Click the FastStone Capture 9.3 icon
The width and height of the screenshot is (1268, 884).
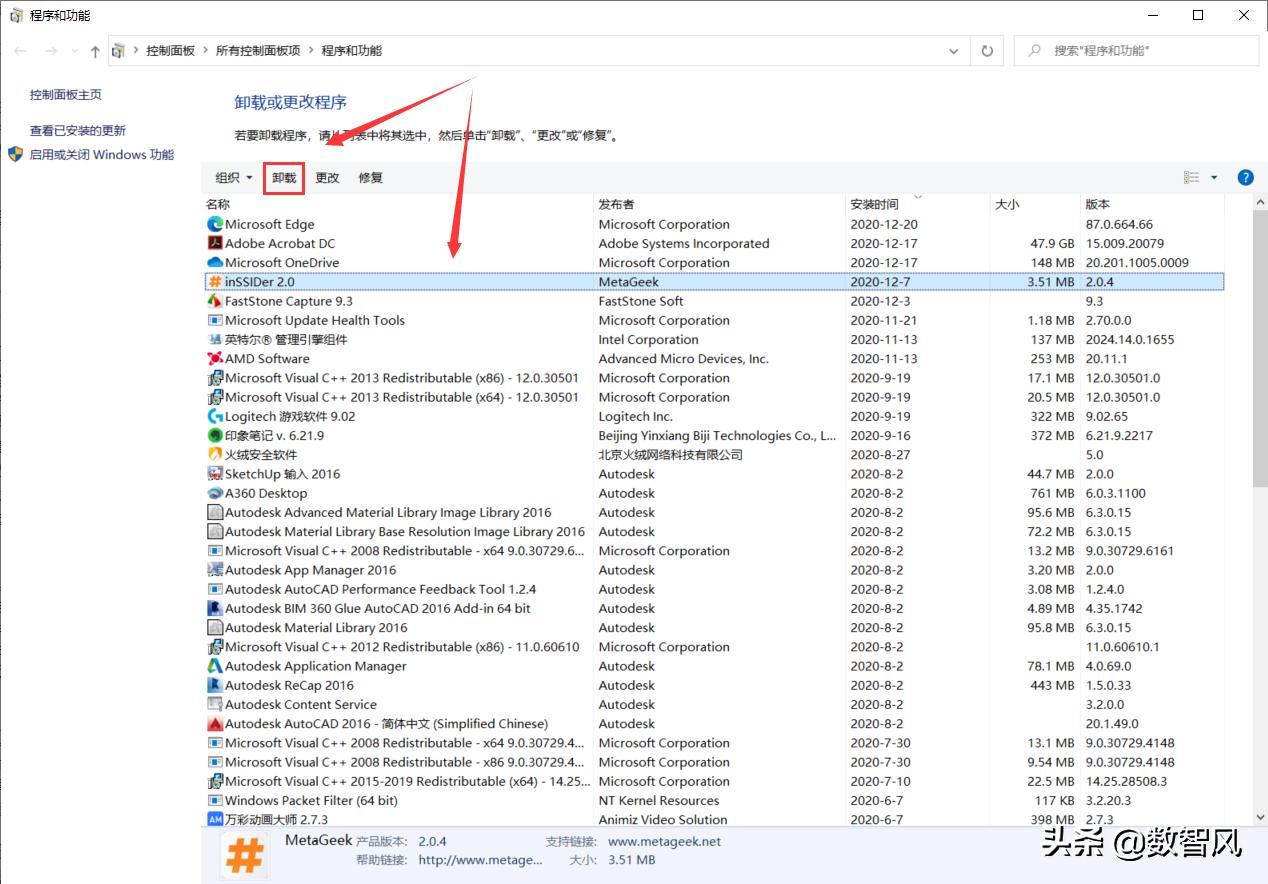coord(215,301)
